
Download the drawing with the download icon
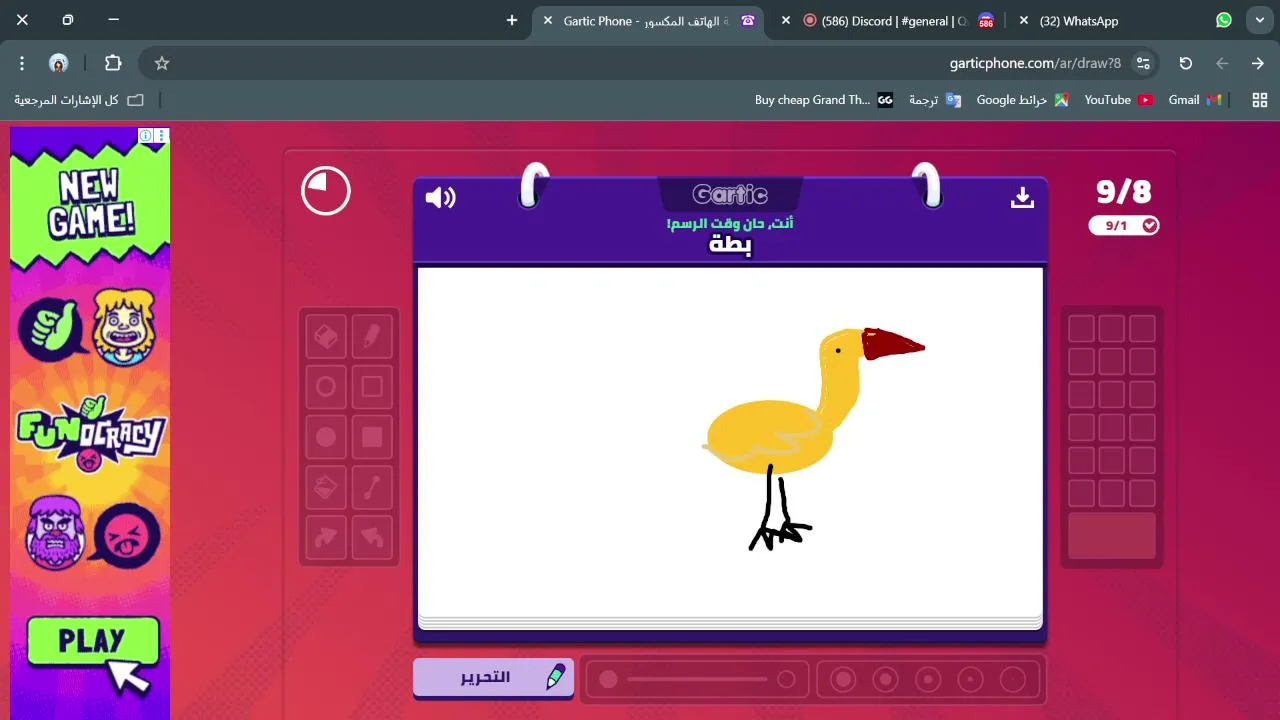tap(1022, 197)
